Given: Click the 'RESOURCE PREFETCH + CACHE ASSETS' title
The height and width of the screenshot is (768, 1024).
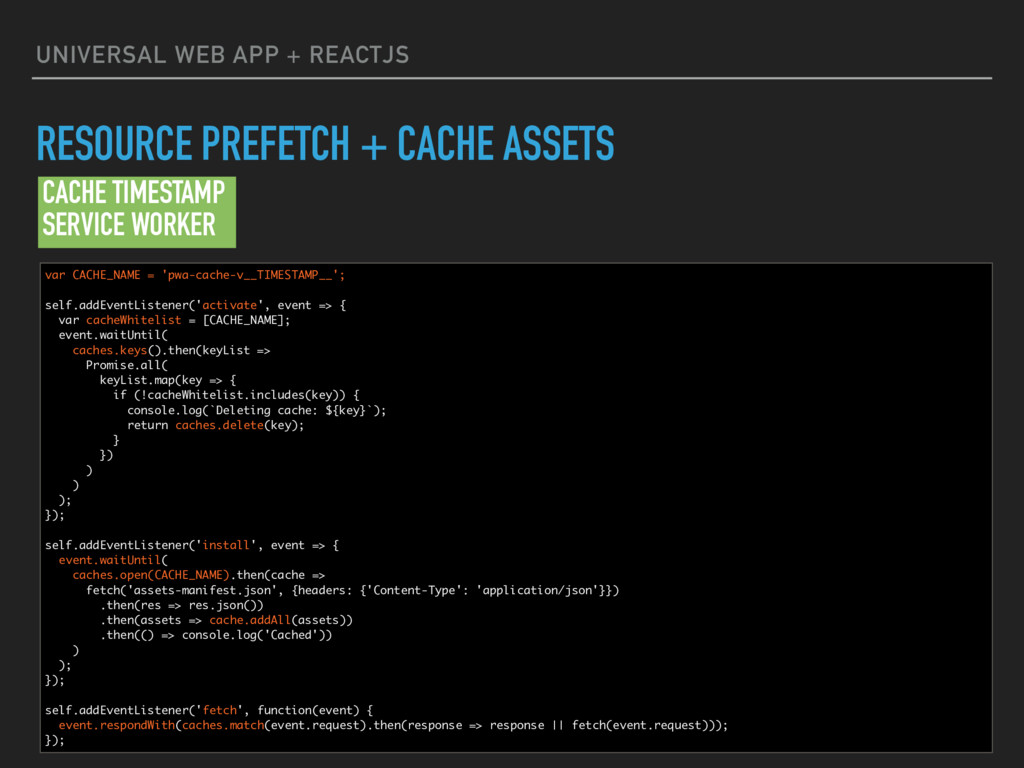Looking at the screenshot, I should pyautogui.click(x=325, y=143).
